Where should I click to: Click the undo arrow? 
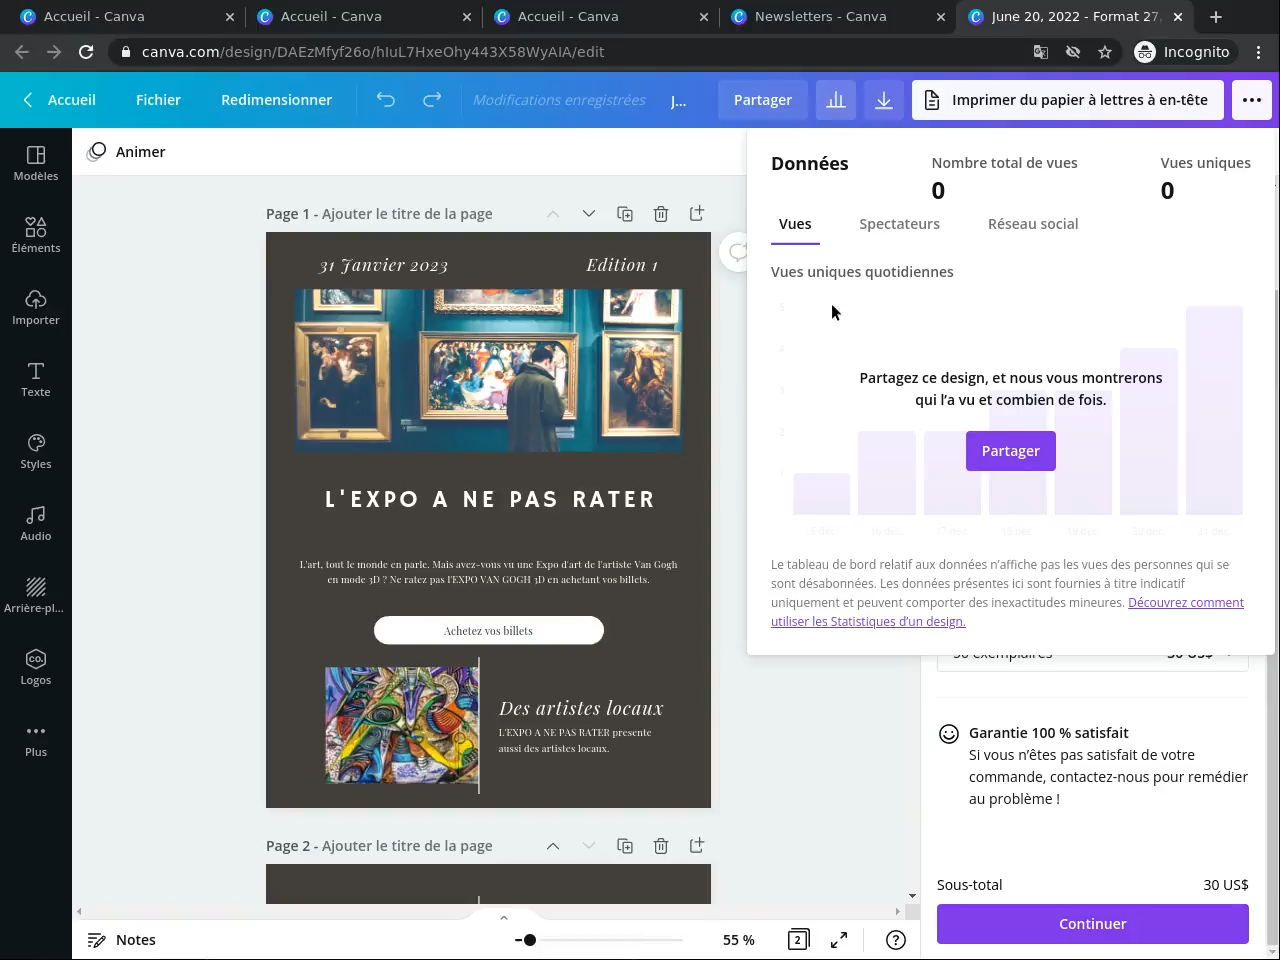point(386,100)
